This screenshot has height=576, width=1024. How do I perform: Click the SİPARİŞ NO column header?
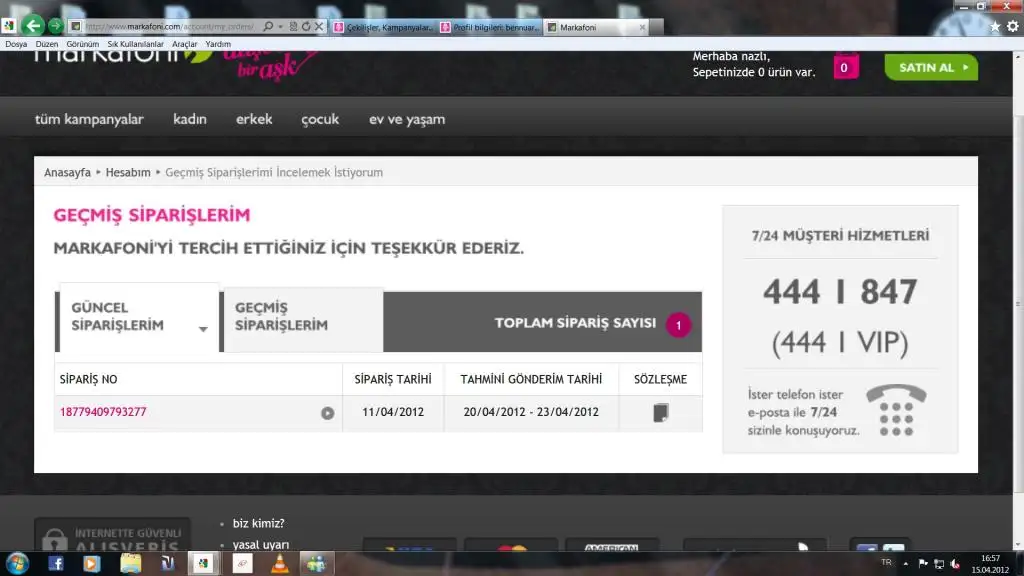[88, 379]
